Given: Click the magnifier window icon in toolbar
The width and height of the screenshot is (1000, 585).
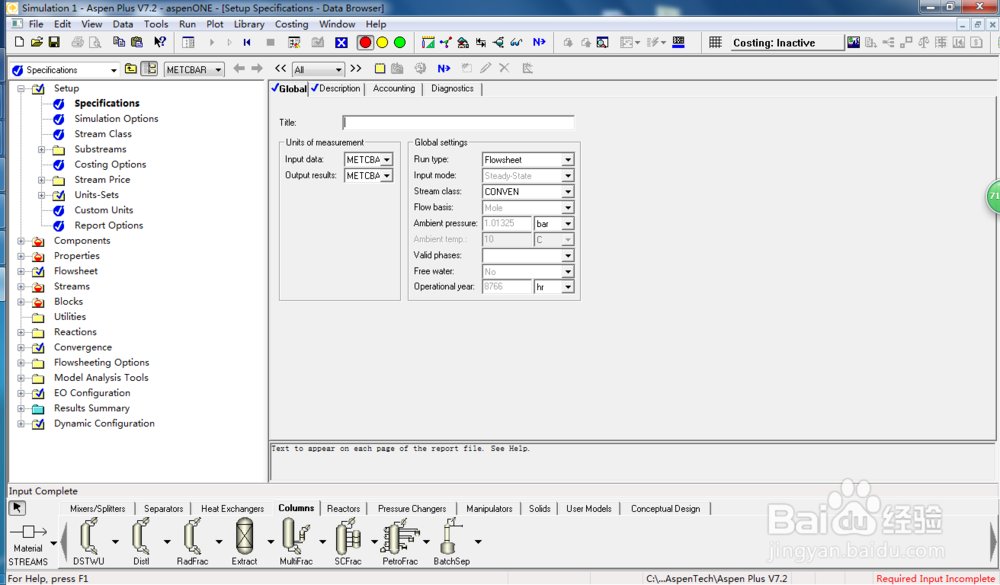Looking at the screenshot, I should coord(602,42).
